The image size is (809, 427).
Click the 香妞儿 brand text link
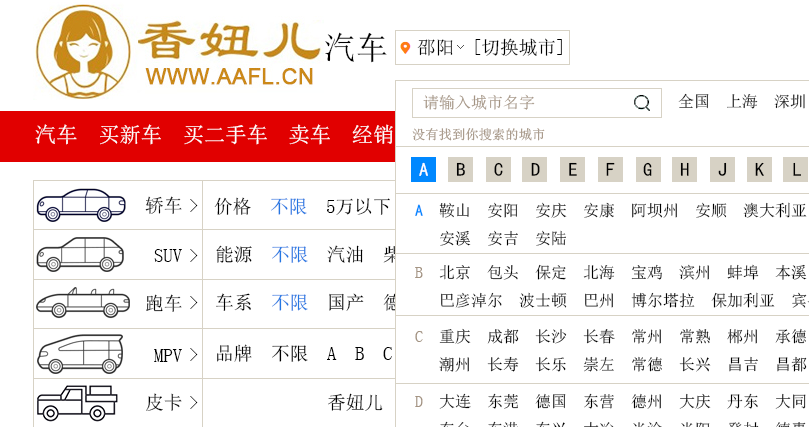tap(355, 403)
